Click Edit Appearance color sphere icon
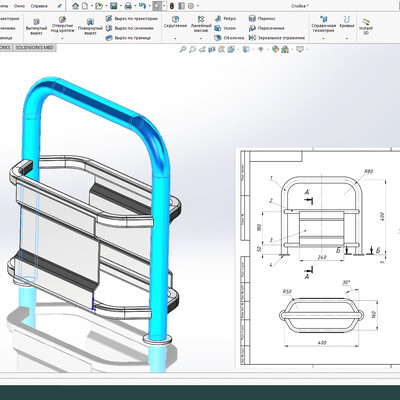 [275, 50]
